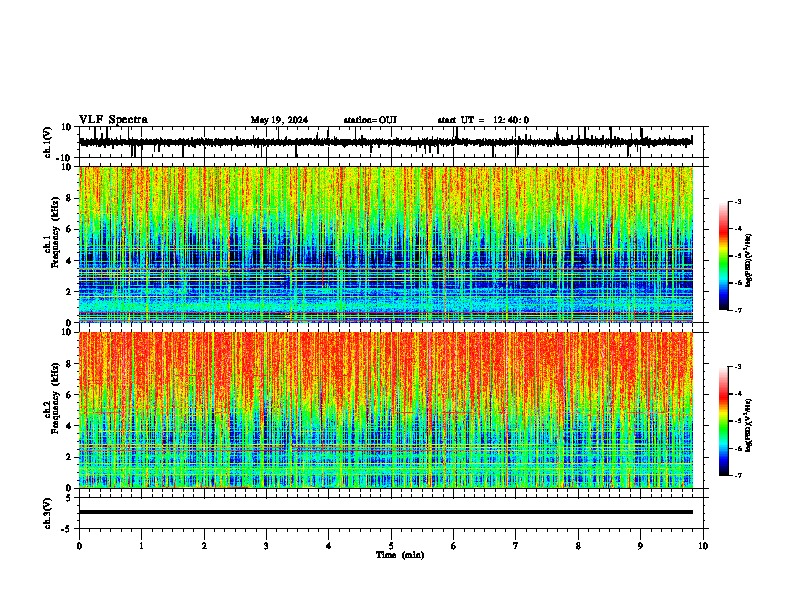
Task: Click the time axis tick label '3'
Action: pos(266,546)
